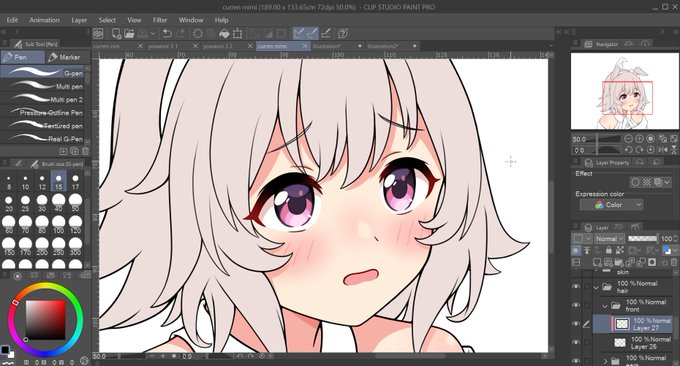Open the Edit menu
Image resolution: width=680 pixels, height=366 pixels.
coord(12,20)
